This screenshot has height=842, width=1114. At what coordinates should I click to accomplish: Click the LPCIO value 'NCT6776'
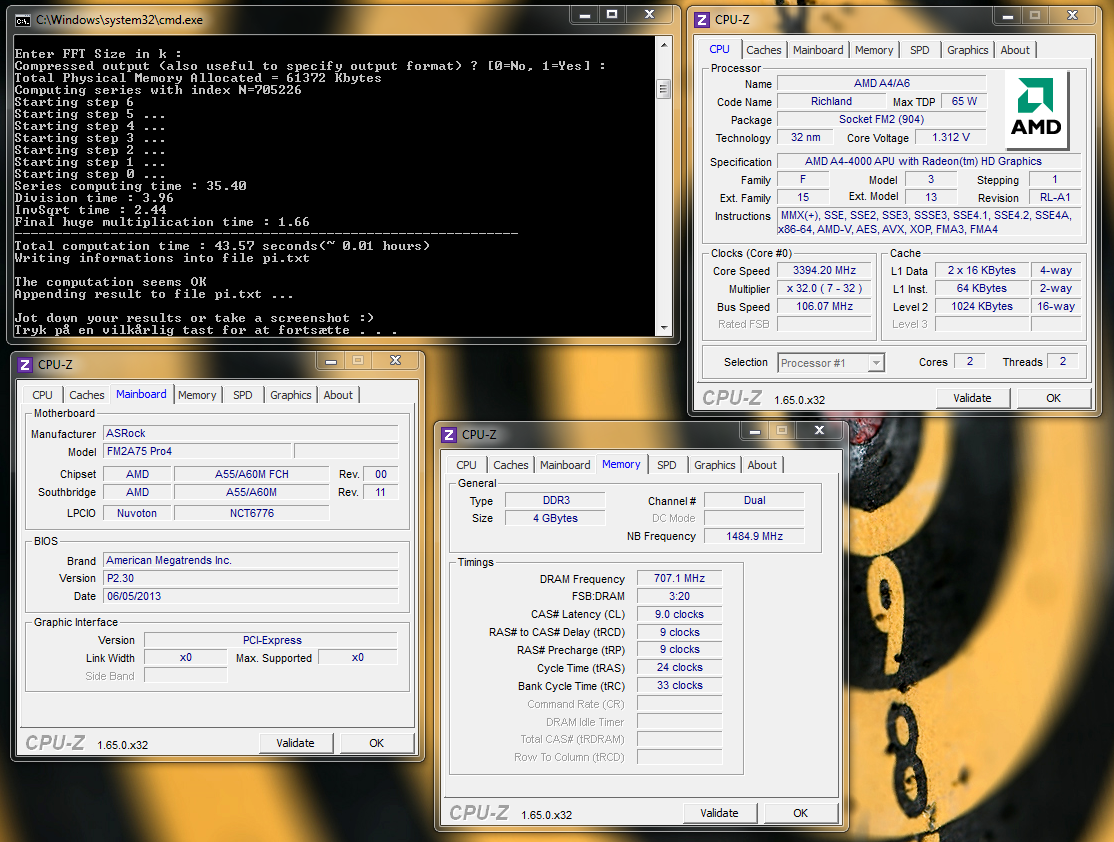click(x=252, y=513)
